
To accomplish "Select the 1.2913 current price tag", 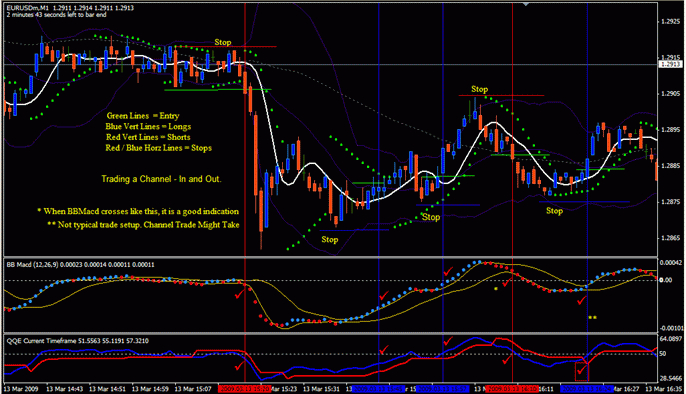I will click(670, 64).
